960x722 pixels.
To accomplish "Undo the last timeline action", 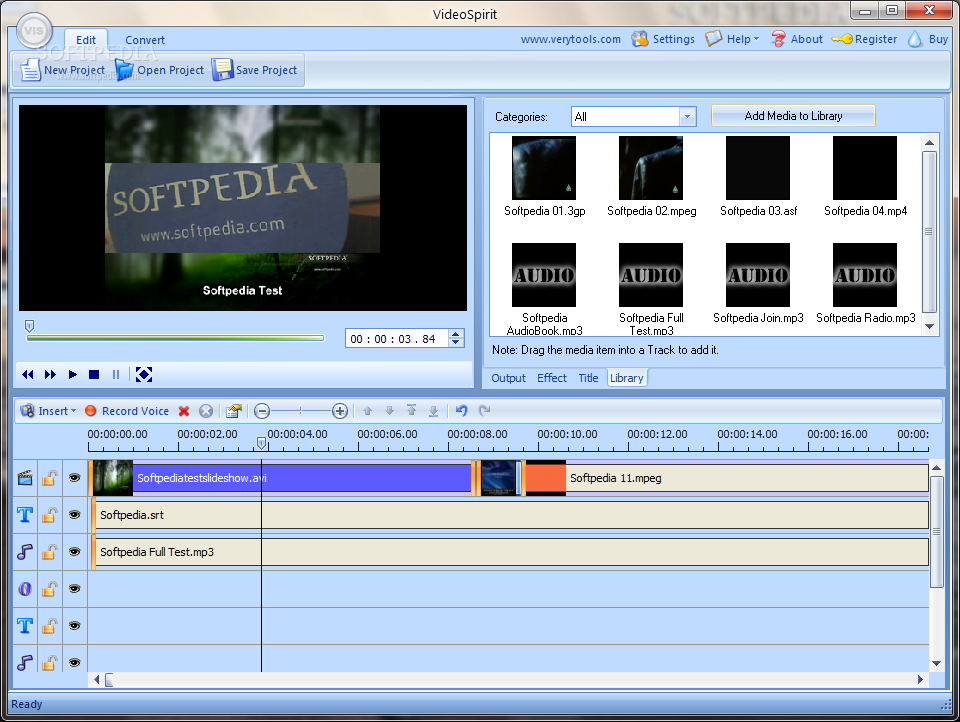I will tap(462, 411).
